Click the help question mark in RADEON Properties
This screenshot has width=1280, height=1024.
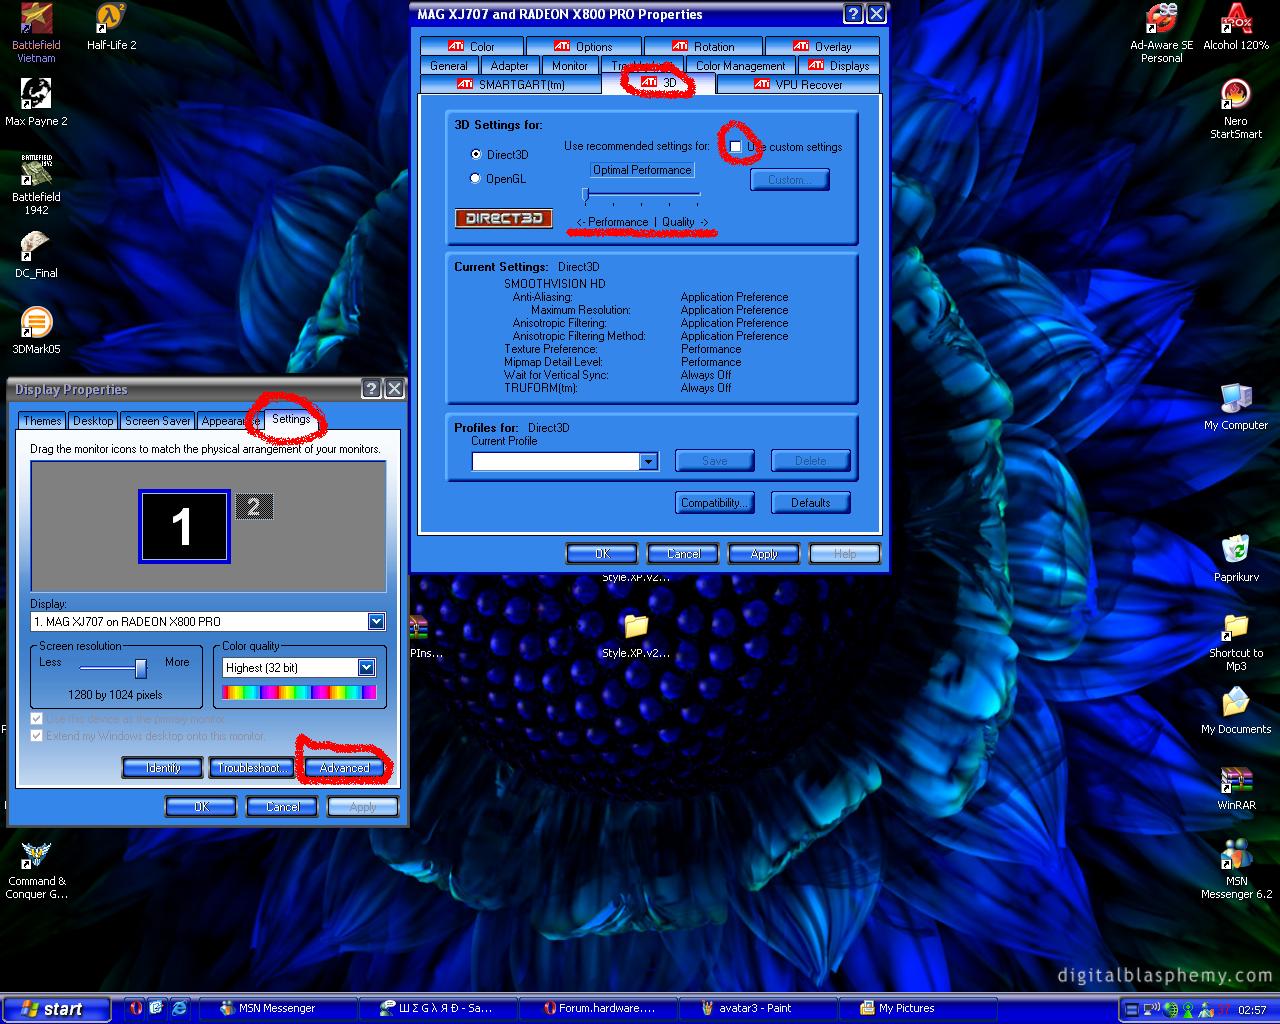853,14
